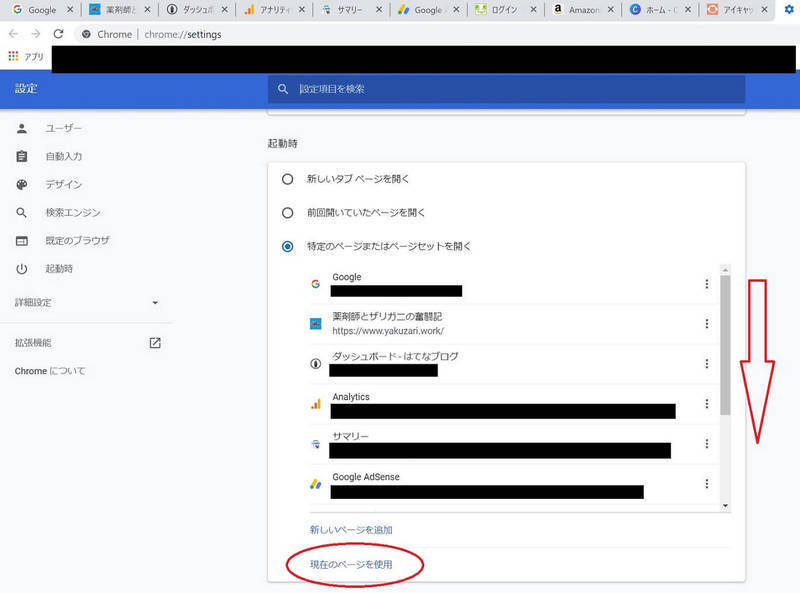The height and width of the screenshot is (593, 800).
Task: Select the 自動入力 clipboard icon in sidebar
Action: (22, 156)
